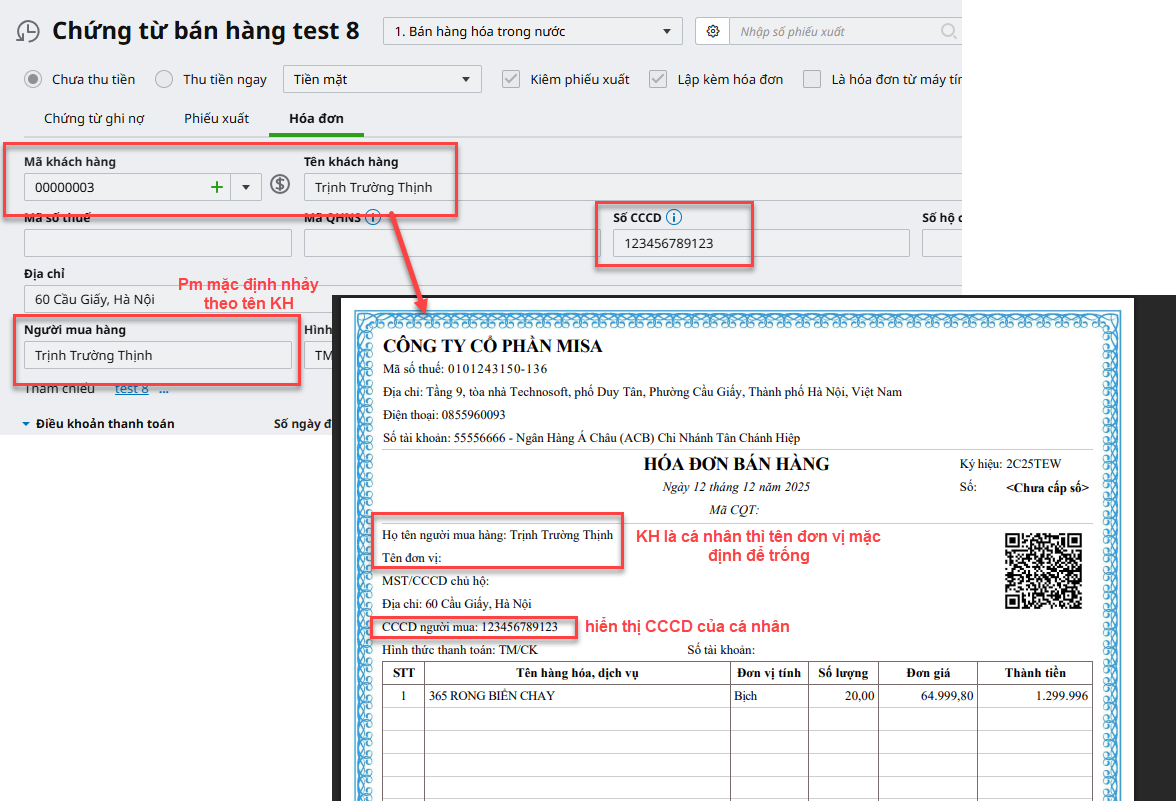Image resolution: width=1176 pixels, height=801 pixels.
Task: Select the 'Thu tiền ngay' radio option
Action: [x=165, y=79]
